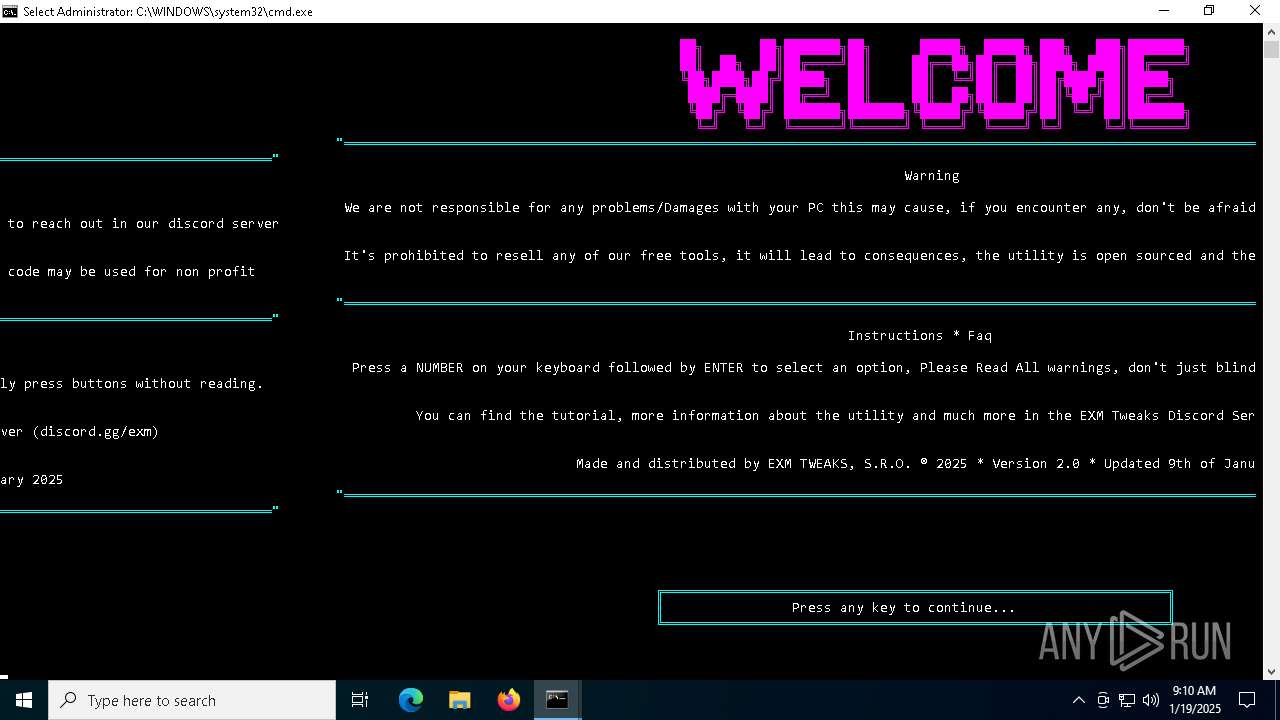Open File Explorer from the taskbar

tap(460, 700)
